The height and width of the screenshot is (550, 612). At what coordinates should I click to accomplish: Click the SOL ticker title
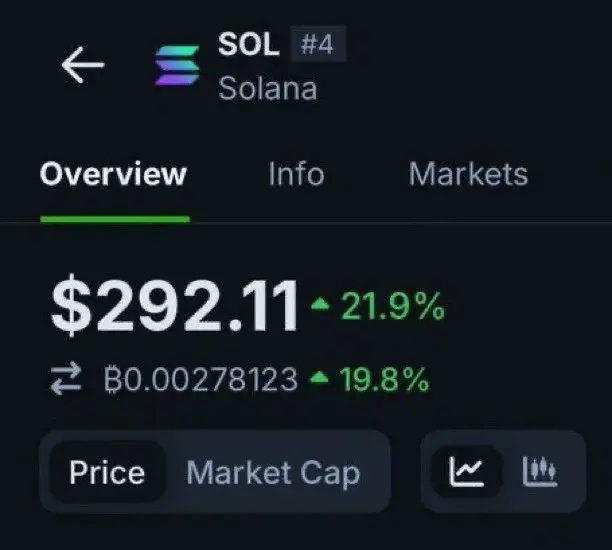click(249, 44)
